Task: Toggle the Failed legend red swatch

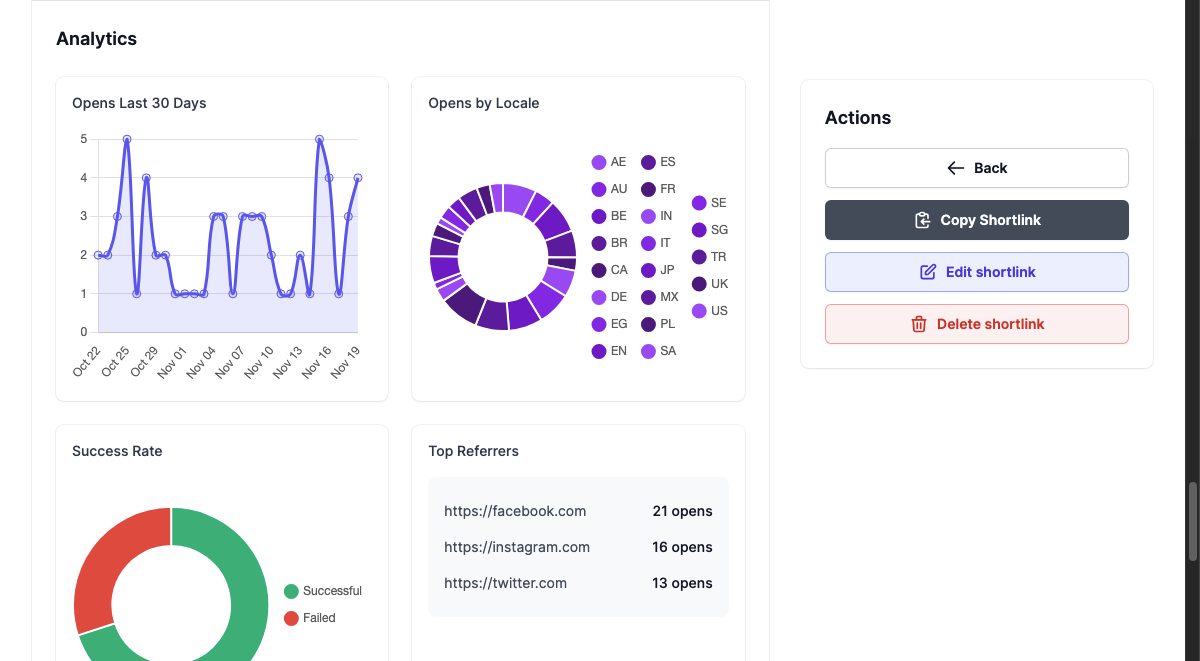Action: click(292, 618)
